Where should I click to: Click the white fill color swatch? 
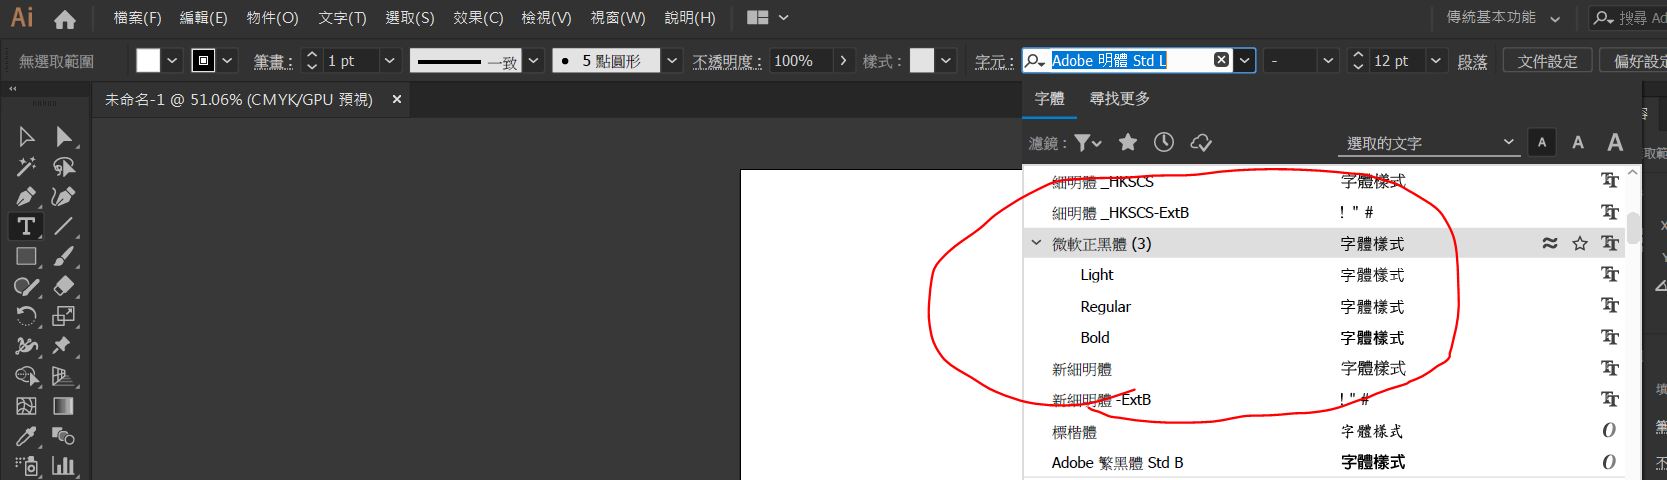point(148,60)
